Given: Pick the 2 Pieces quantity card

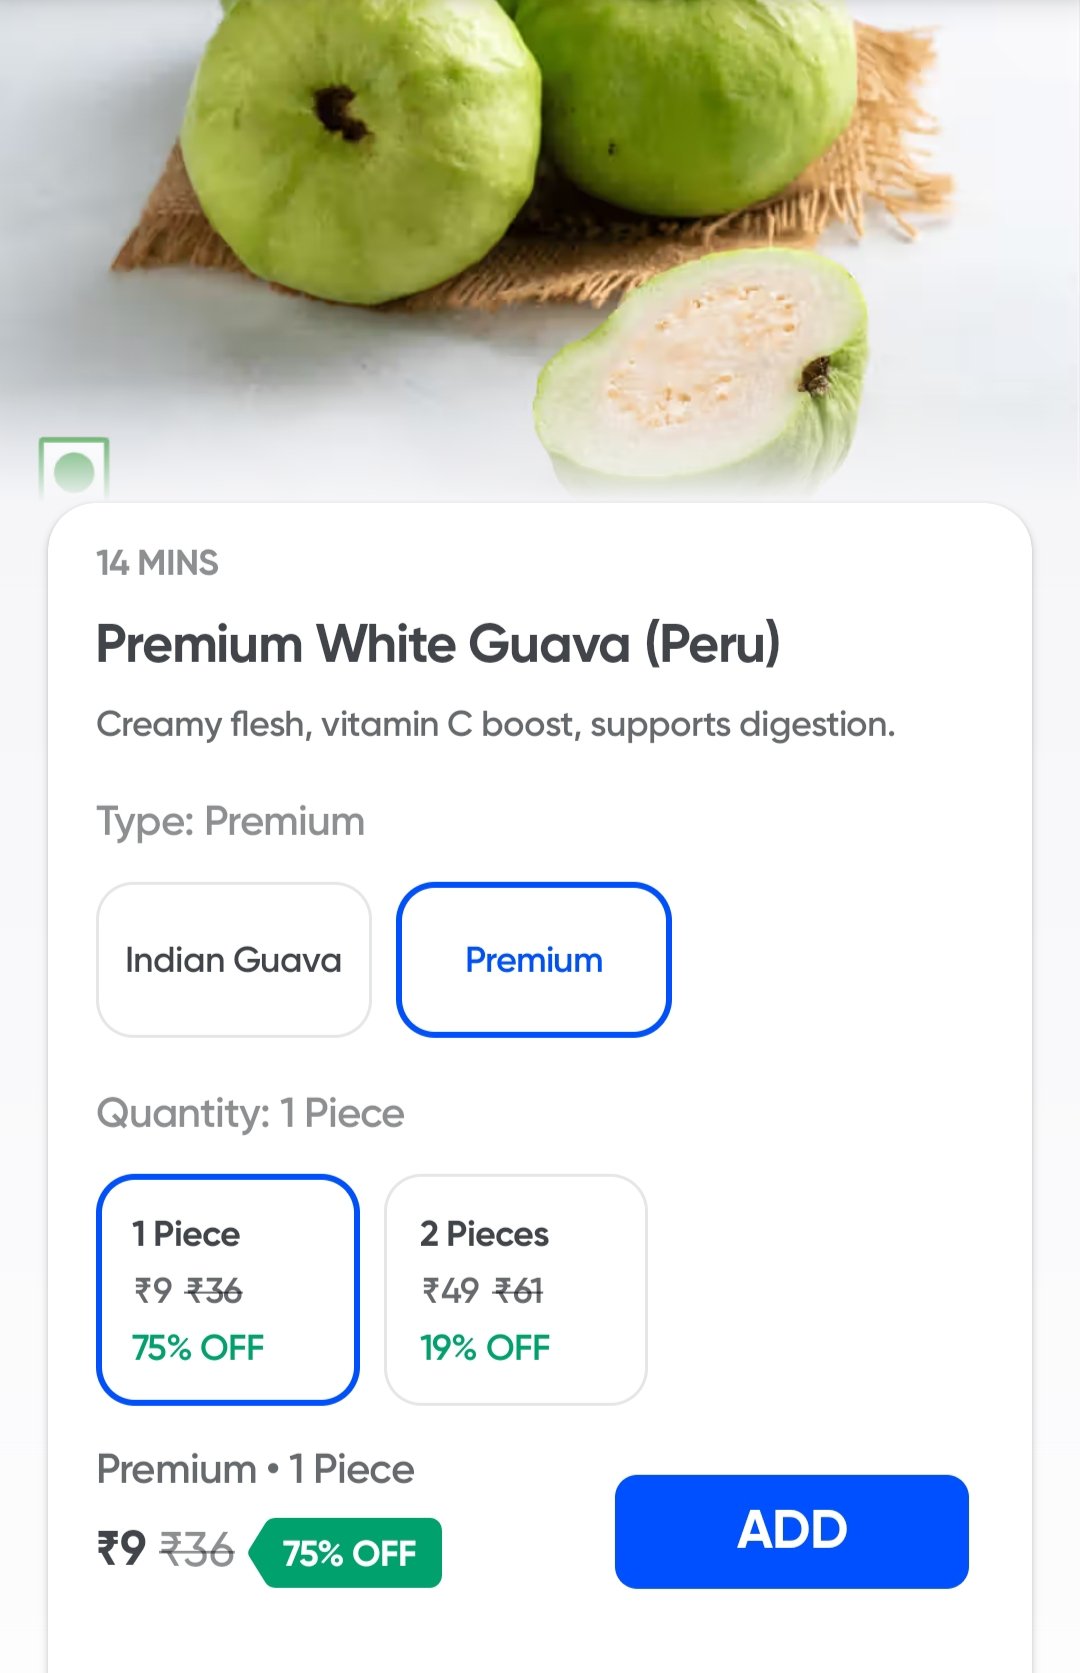Looking at the screenshot, I should pos(516,1289).
